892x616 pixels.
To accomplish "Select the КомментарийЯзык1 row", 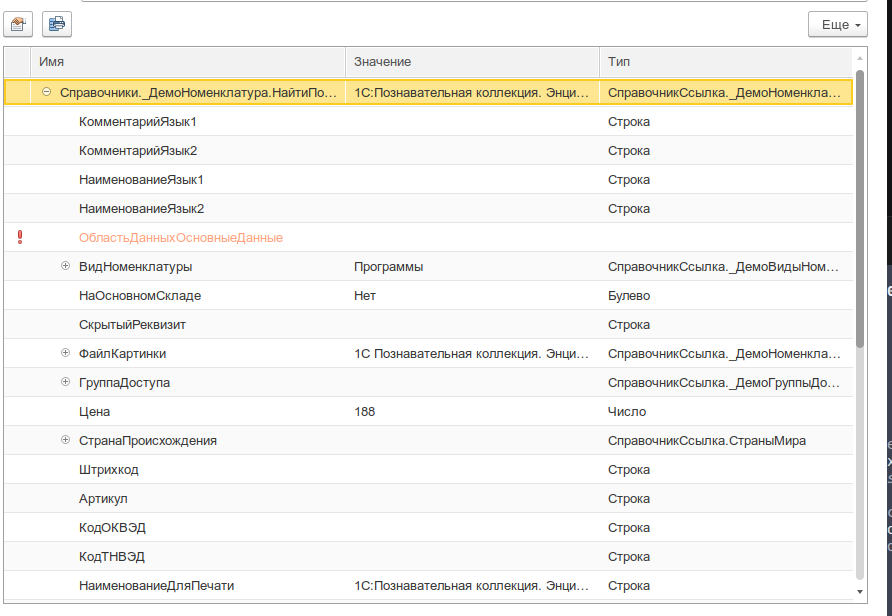I will click(x=428, y=122).
